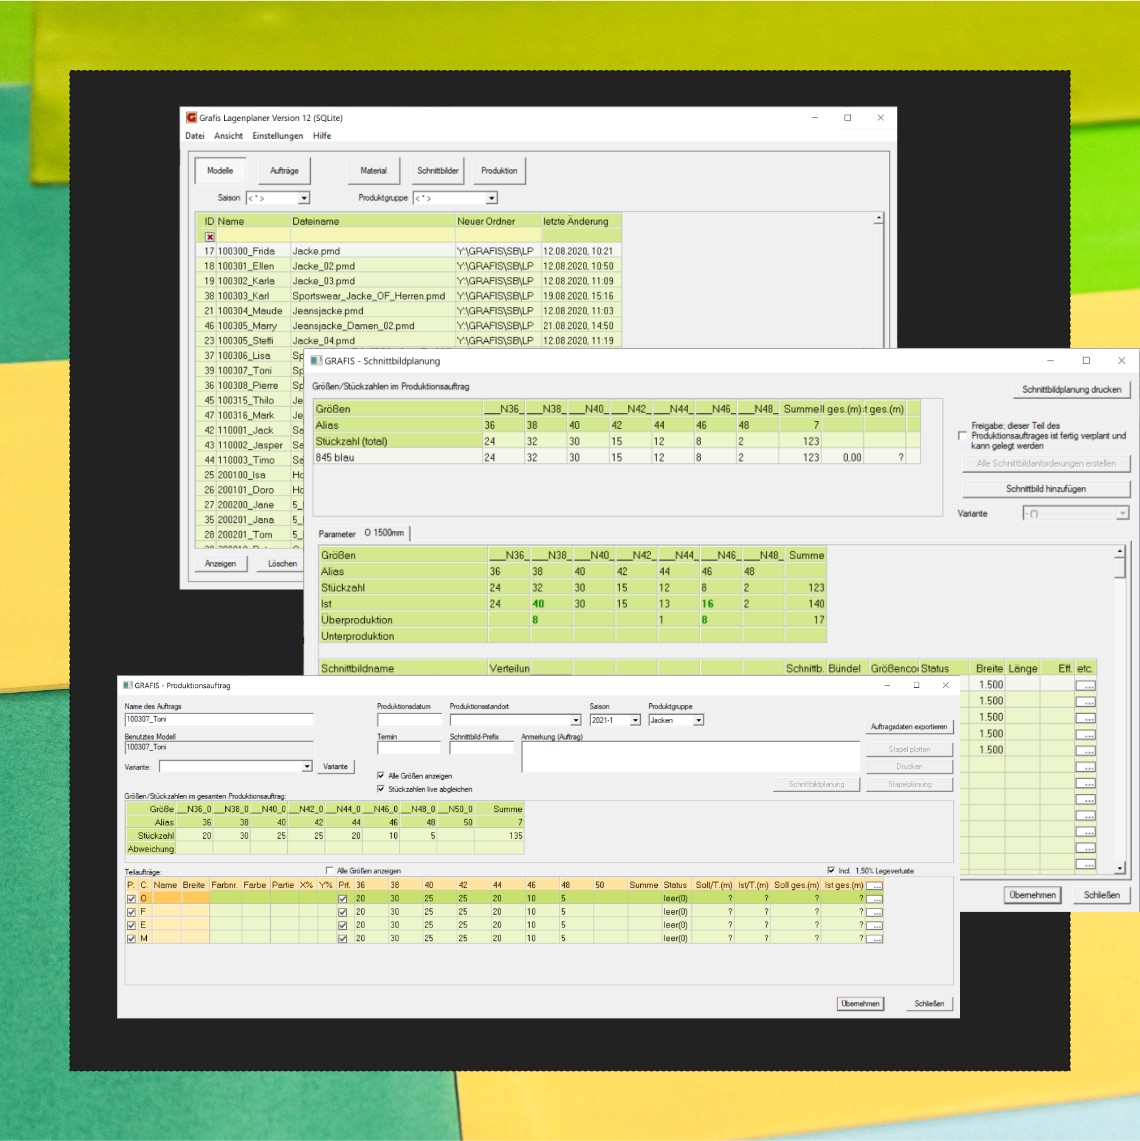Toggle the Stückzahlen live abgleichen checkbox
The image size is (1140, 1141).
(x=381, y=789)
